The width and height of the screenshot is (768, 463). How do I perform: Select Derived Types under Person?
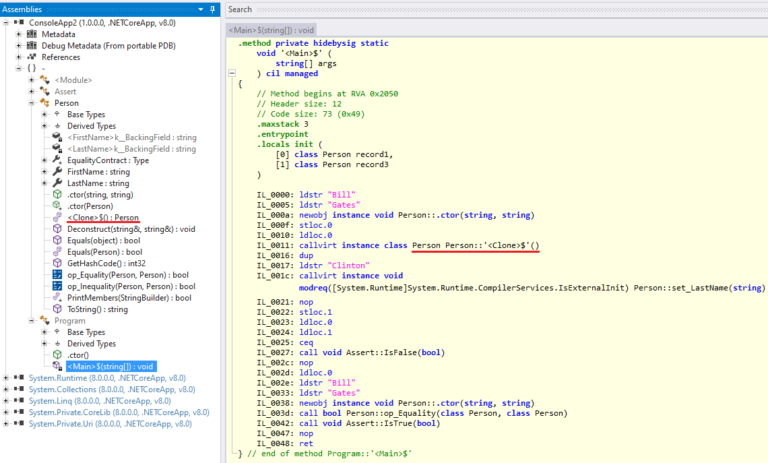91,126
